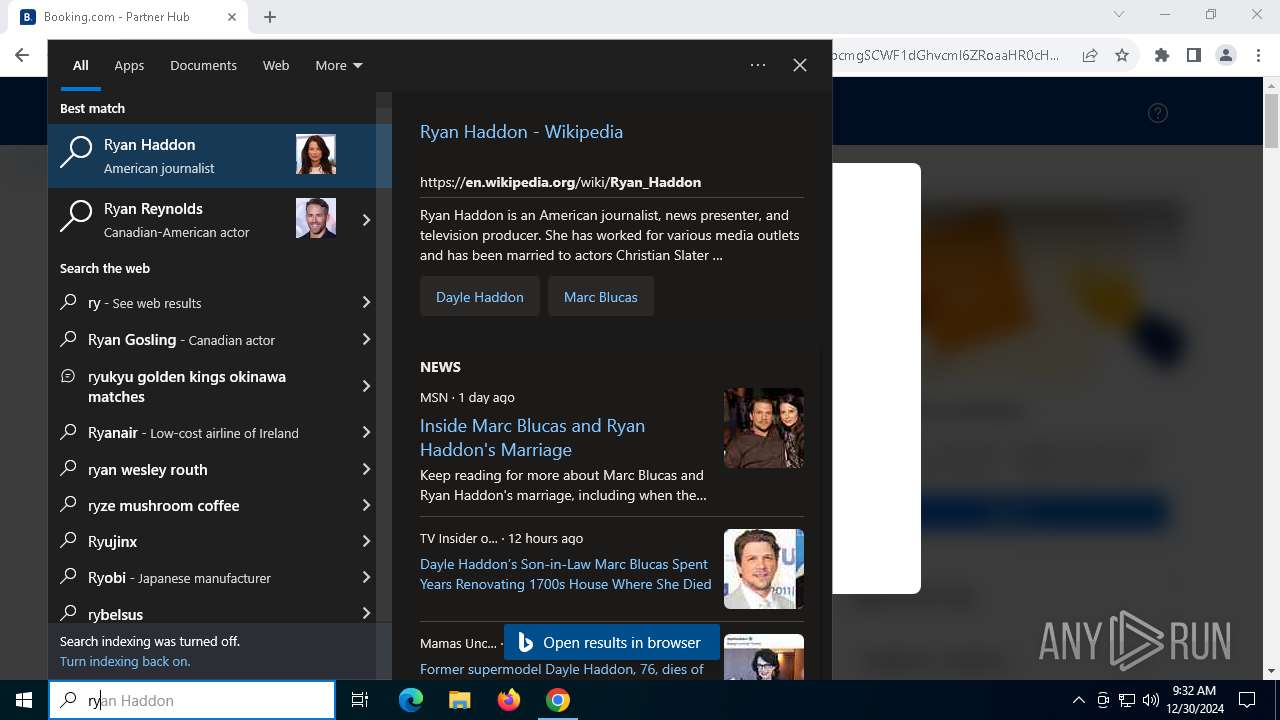Select the Apps search filter tab
Viewport: 1280px width, 720px height.
tap(129, 66)
